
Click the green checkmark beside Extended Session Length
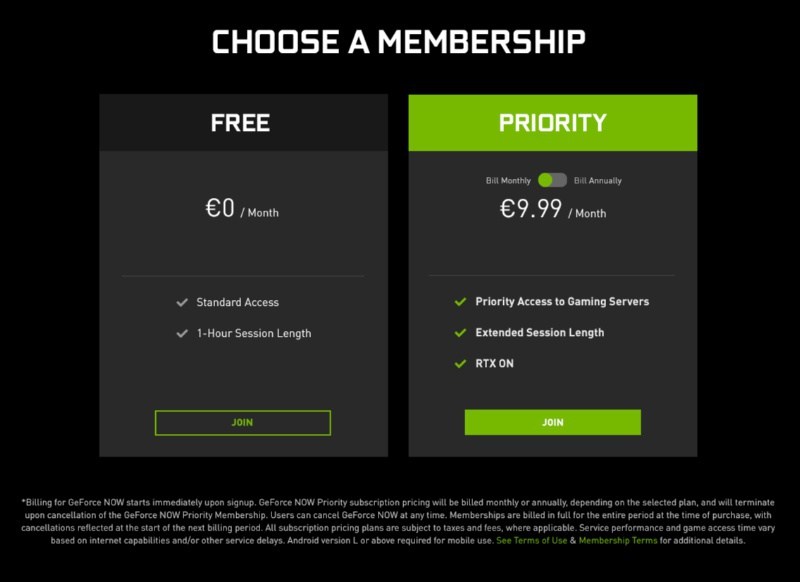point(460,332)
